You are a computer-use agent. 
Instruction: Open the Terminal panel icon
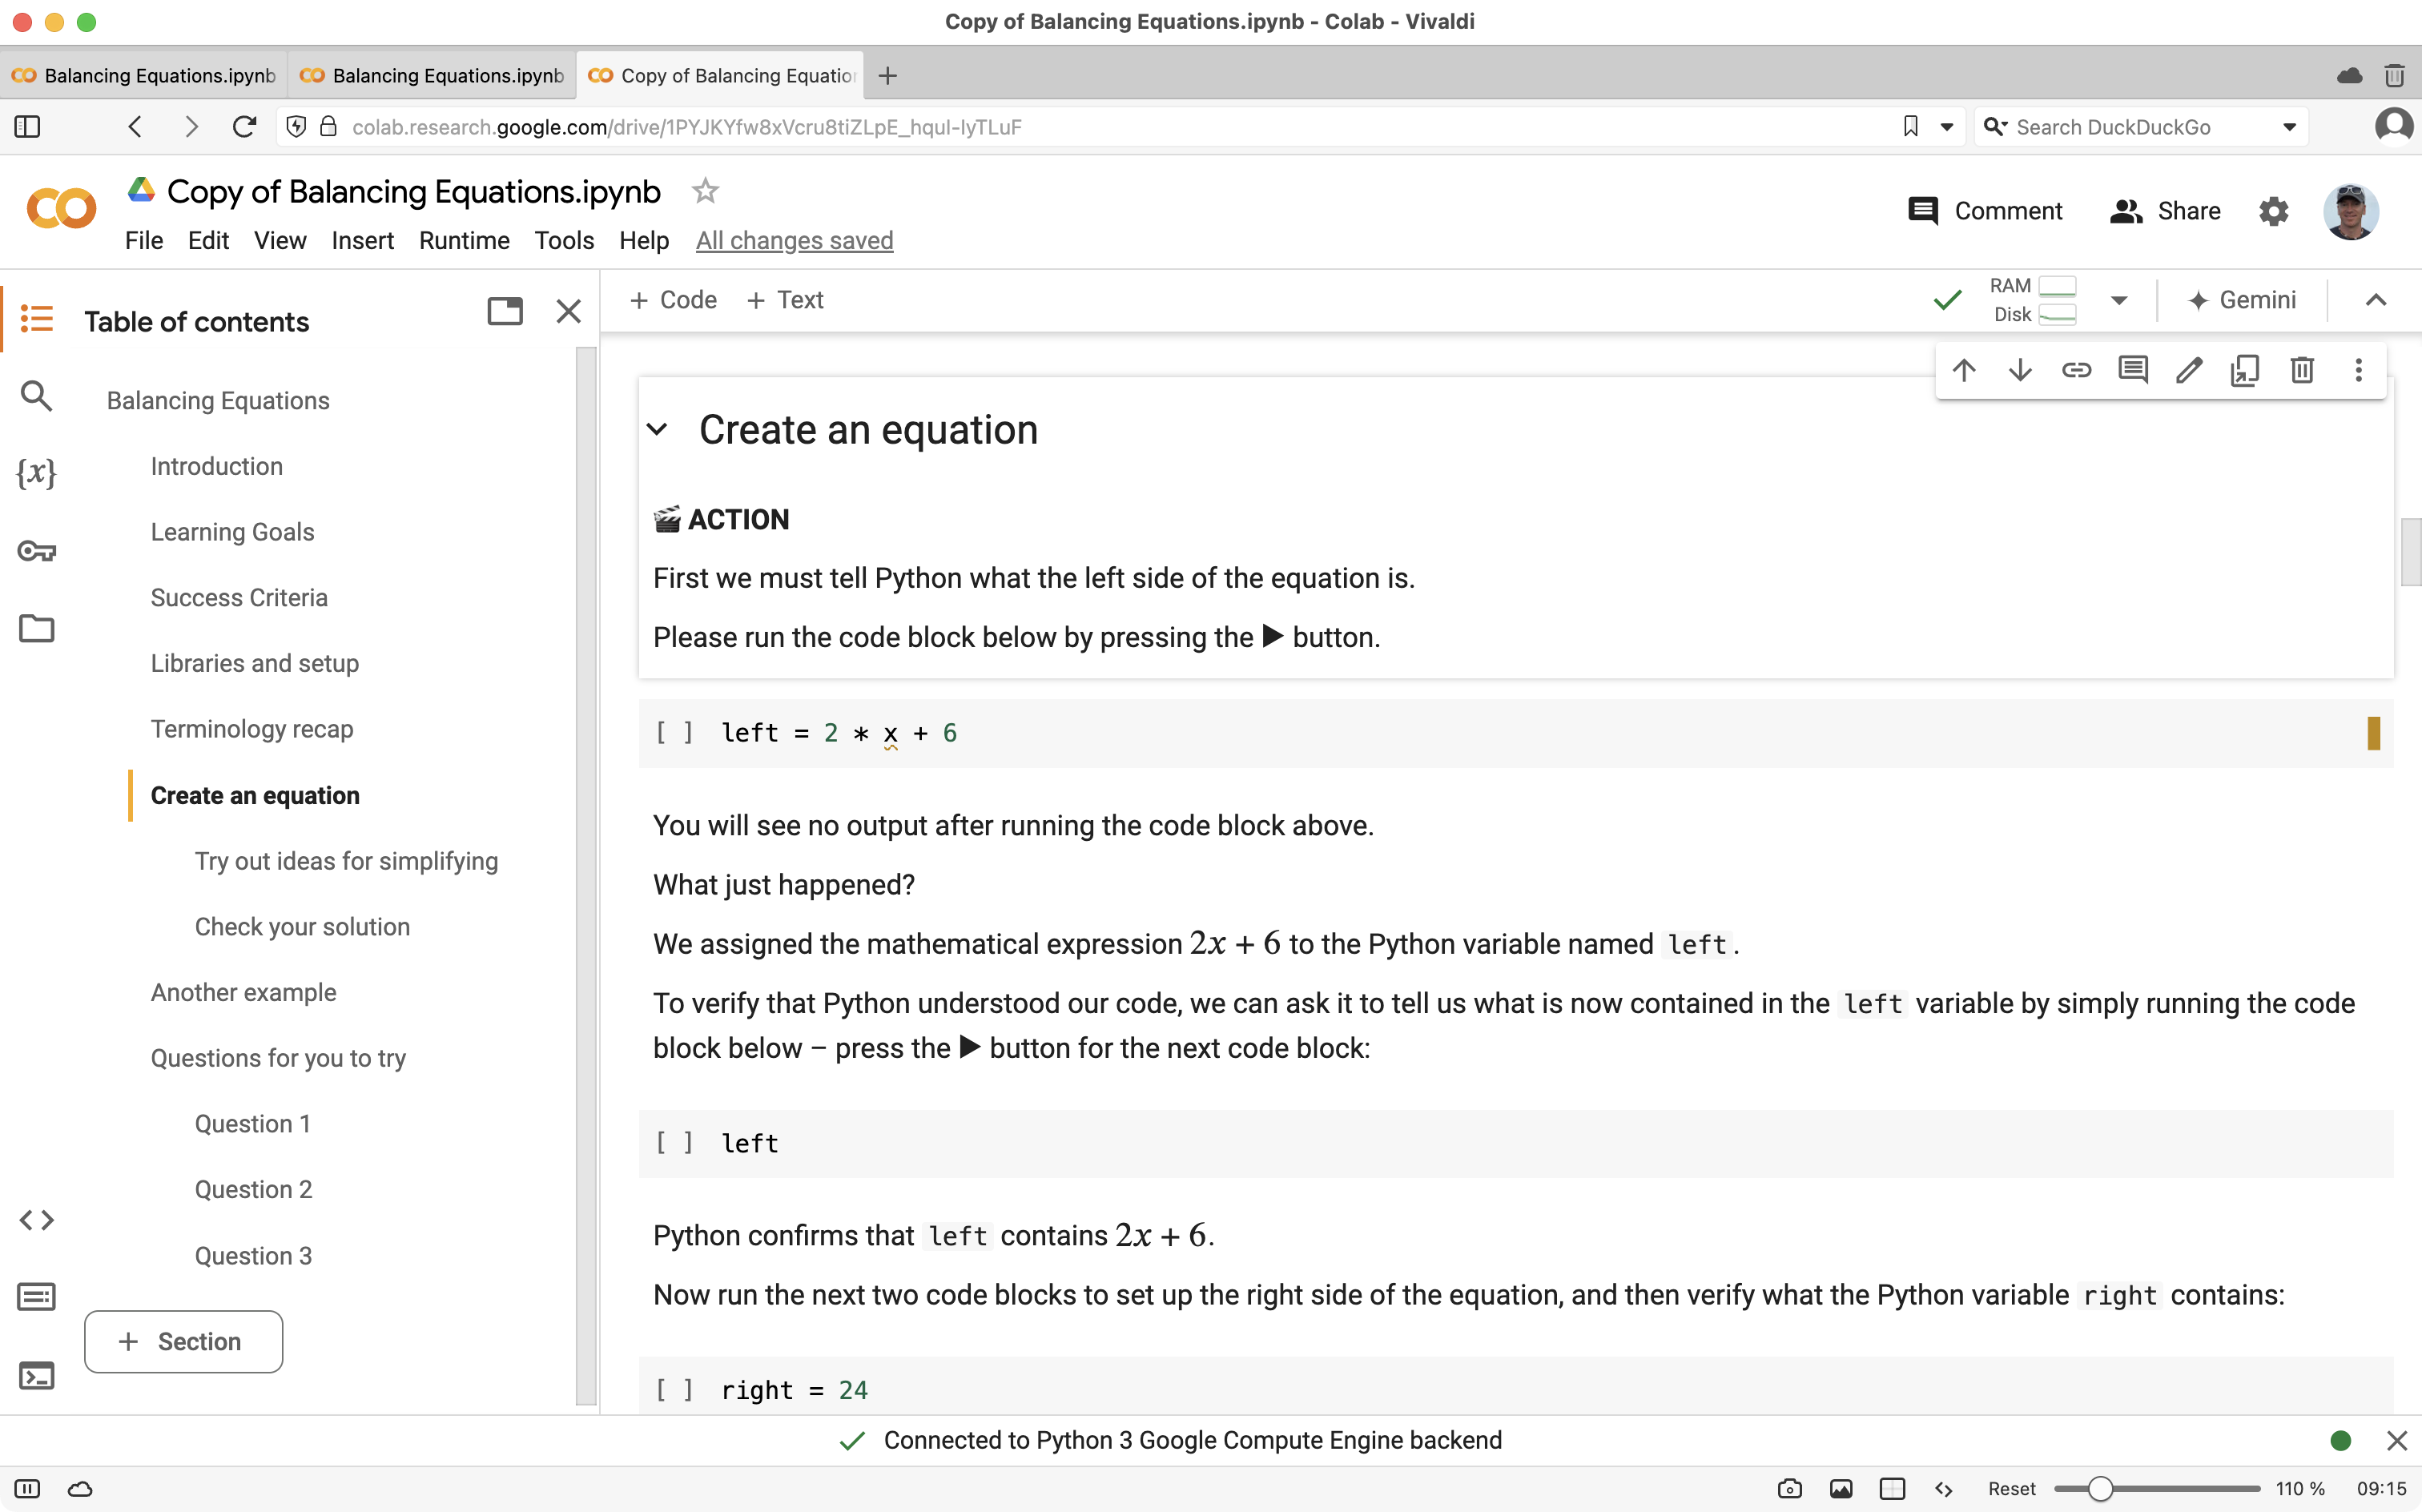[37, 1376]
